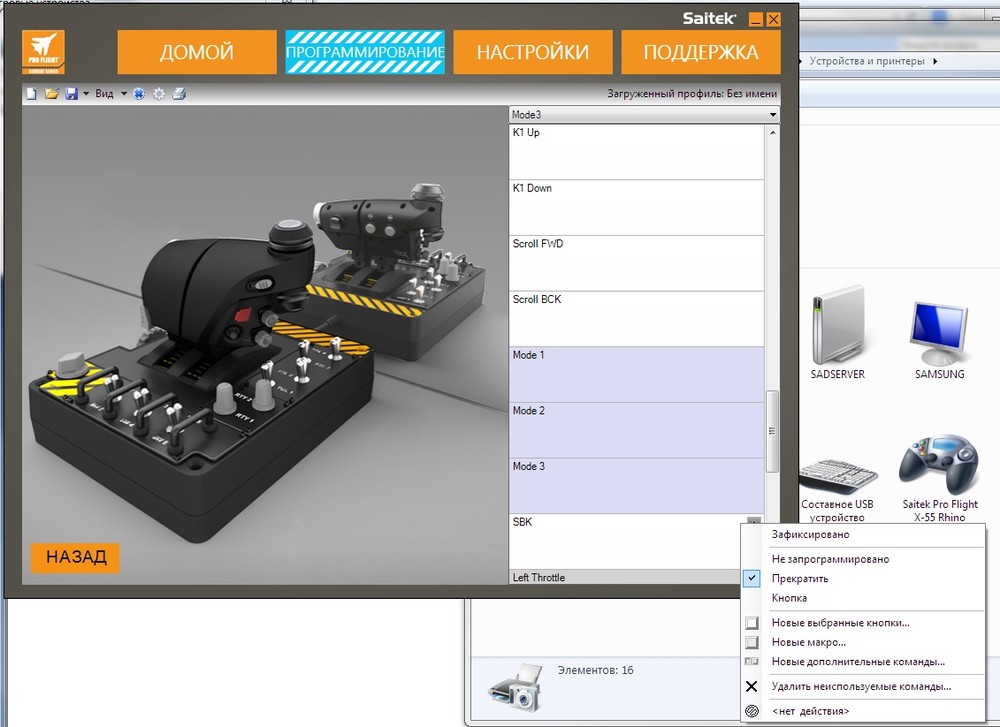Viewport: 1000px width, 727px height.
Task: Select the SBK command cell
Action: [636, 541]
